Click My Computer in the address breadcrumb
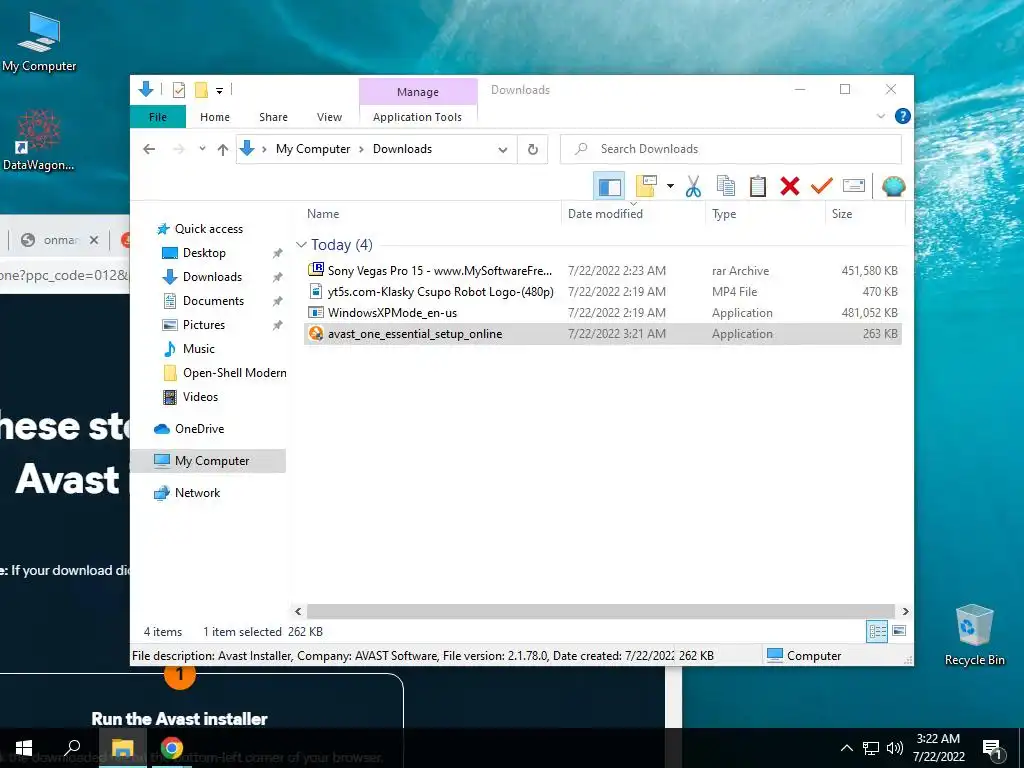1024x768 pixels. click(313, 149)
